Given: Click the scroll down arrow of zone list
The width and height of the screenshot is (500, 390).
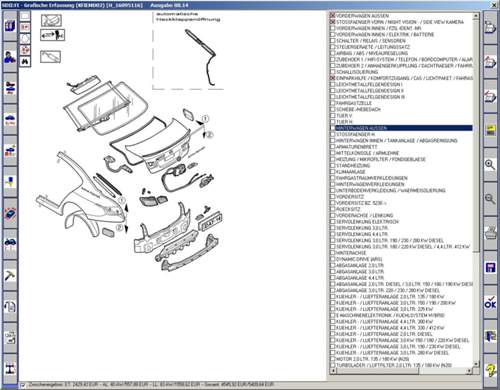Looking at the screenshot, I should [476, 364].
